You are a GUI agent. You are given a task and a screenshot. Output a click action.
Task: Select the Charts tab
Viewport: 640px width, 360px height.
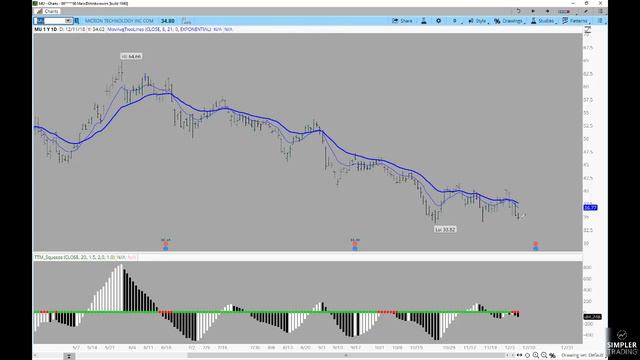click(48, 11)
